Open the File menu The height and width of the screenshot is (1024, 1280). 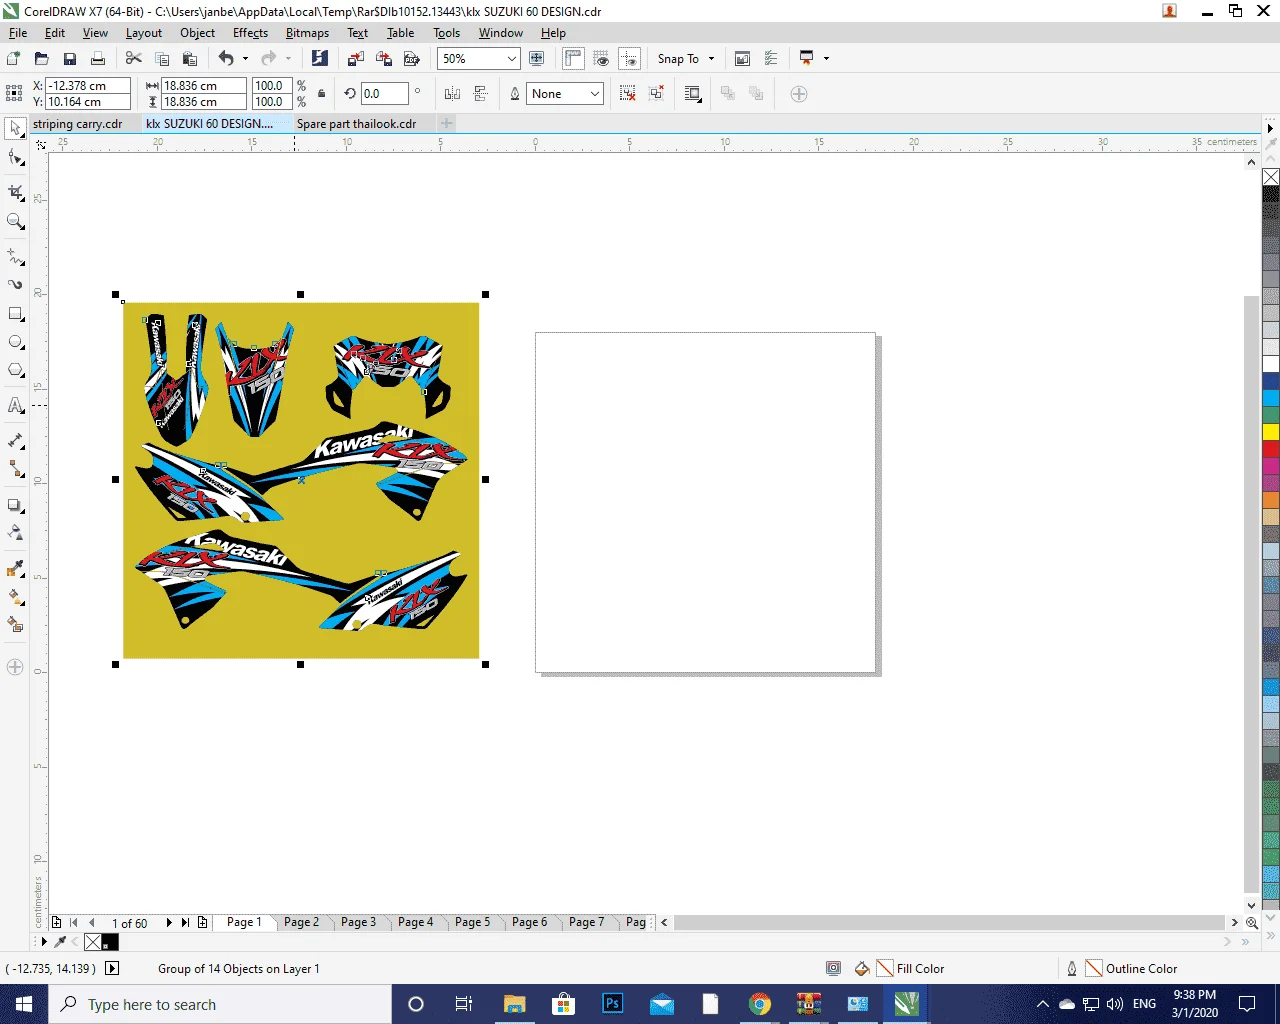18,33
